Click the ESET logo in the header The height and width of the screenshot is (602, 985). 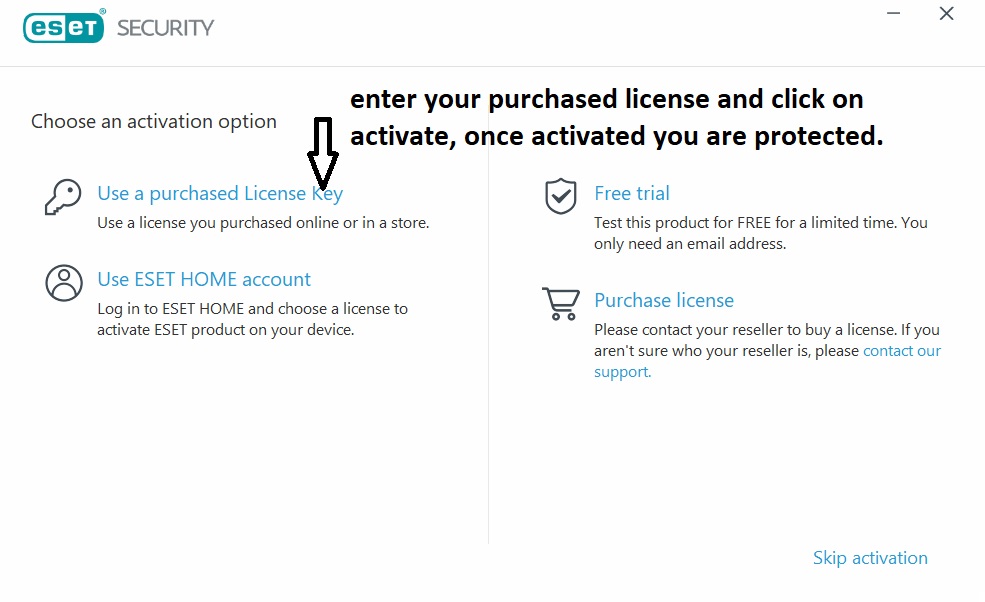pyautogui.click(x=63, y=26)
